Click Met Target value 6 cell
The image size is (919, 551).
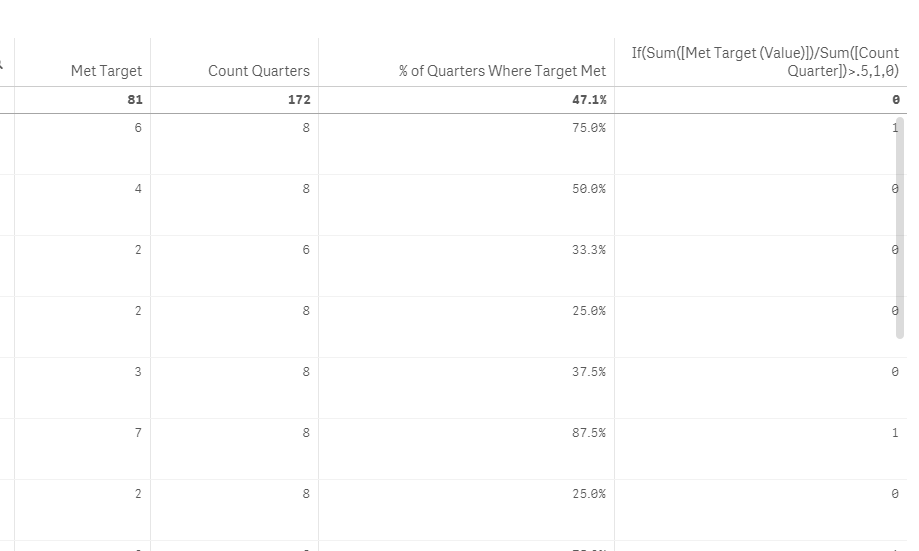138,128
